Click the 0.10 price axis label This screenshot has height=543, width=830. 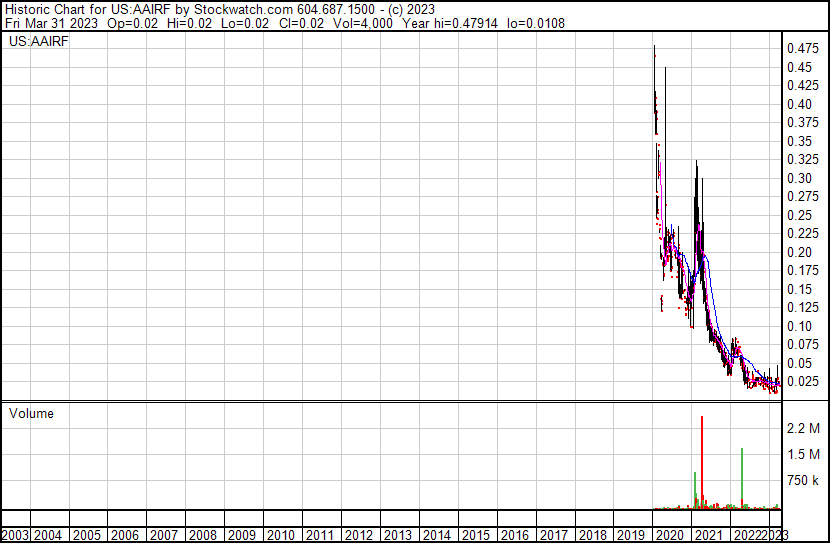click(x=798, y=326)
